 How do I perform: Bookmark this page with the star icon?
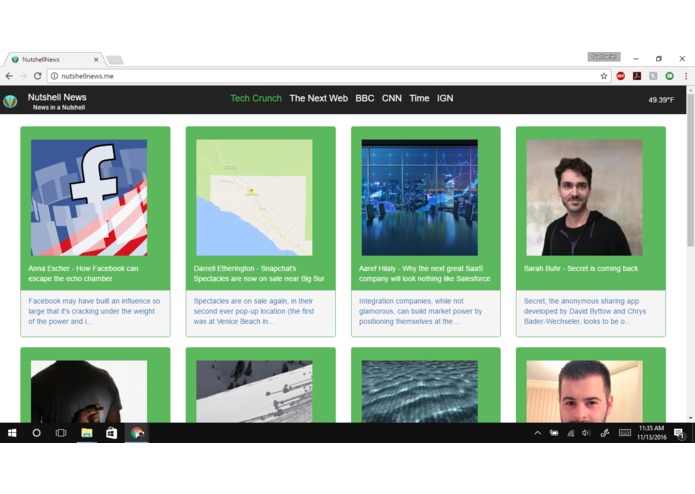[x=604, y=76]
